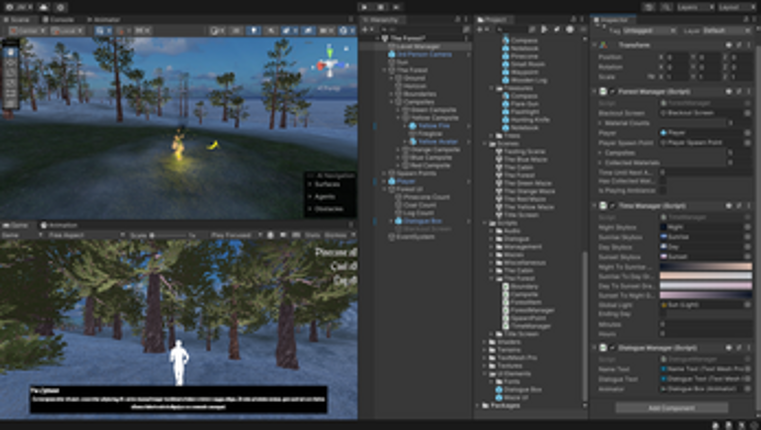Viewport: 761px width, 430px height.
Task: Toggle Time Manager script enabled checkbox
Action: tap(612, 206)
